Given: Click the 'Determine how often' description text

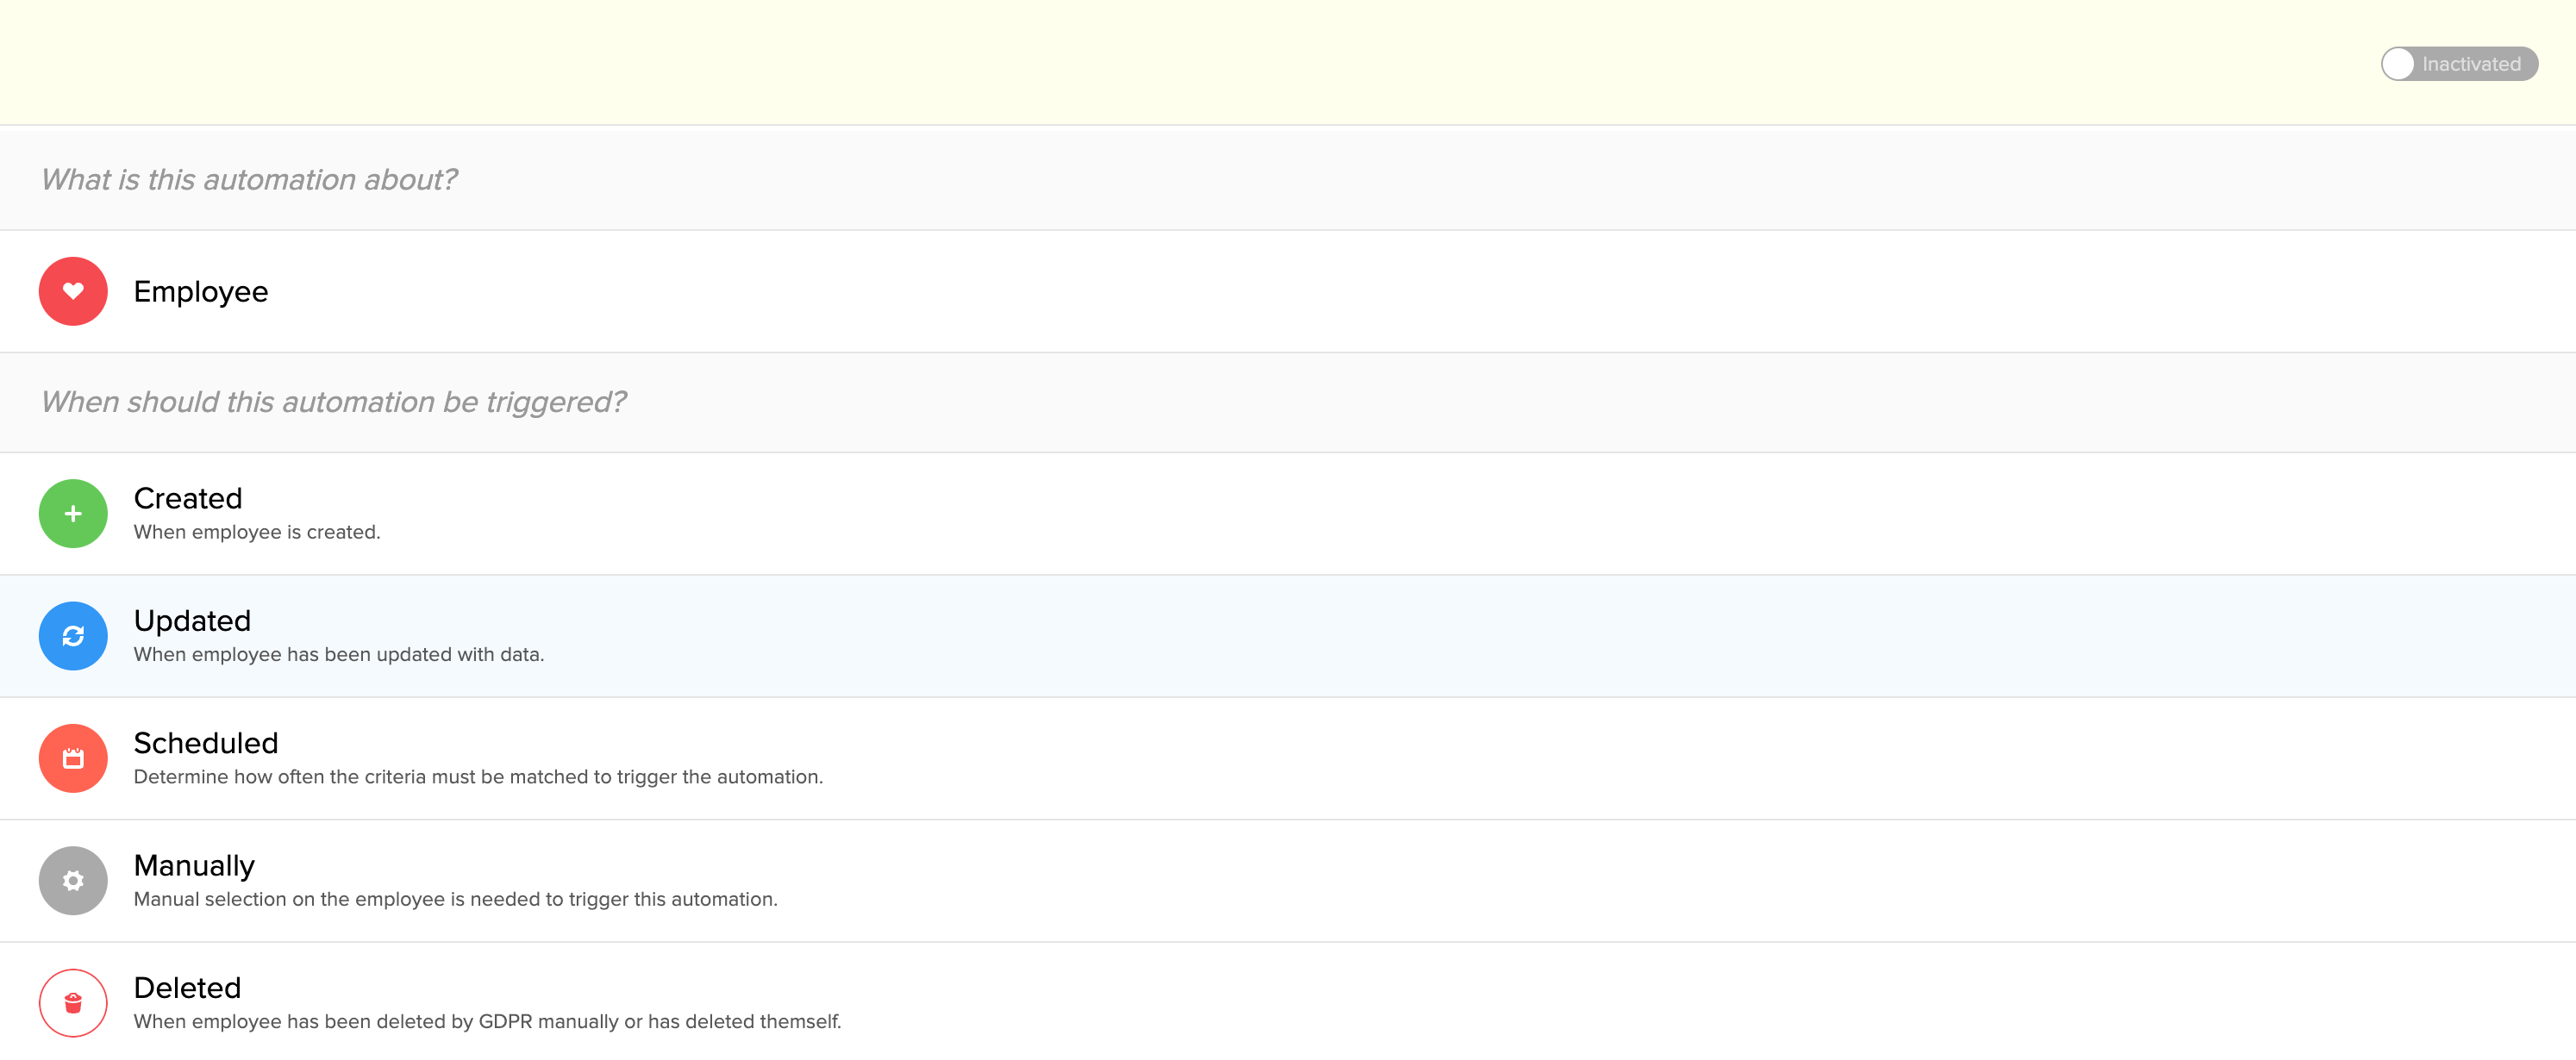Looking at the screenshot, I should [478, 777].
